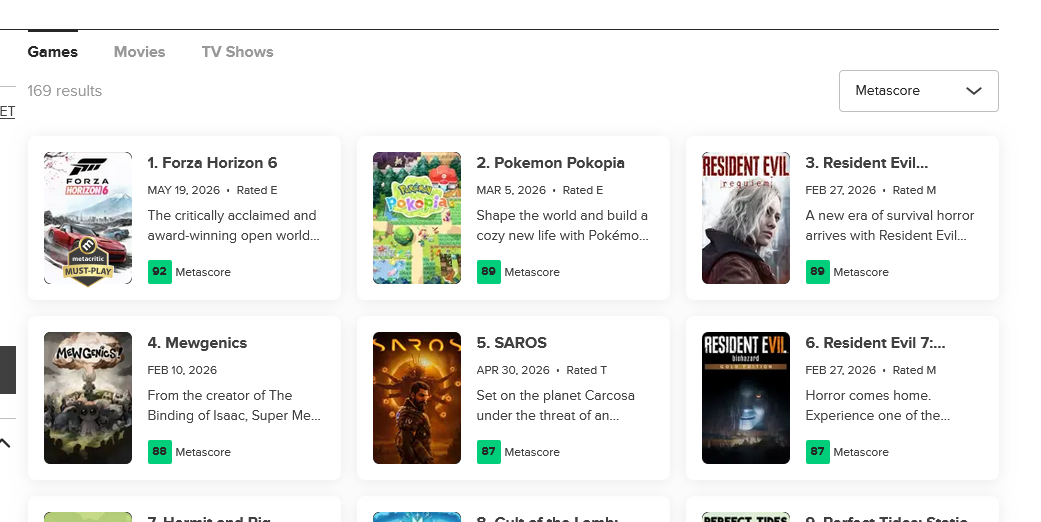Viewport: 1041px width, 522px height.
Task: Click the 3. Resident Evil... title
Action: [866, 163]
